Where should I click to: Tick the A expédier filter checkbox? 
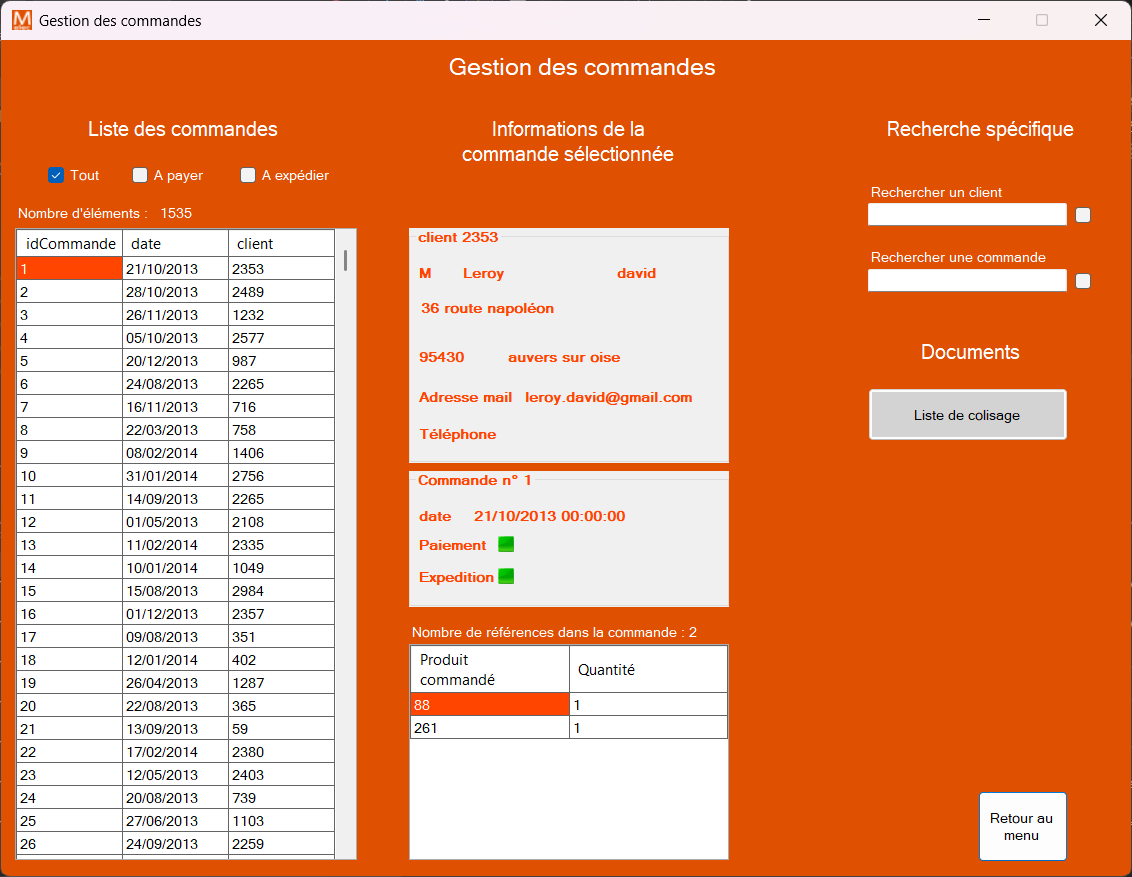click(x=248, y=176)
